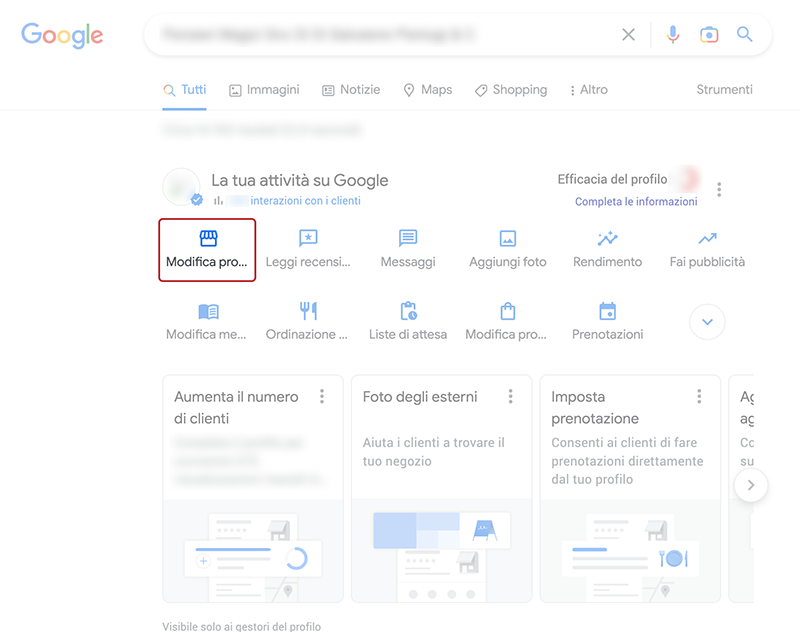The height and width of the screenshot is (632, 800).
Task: Open the Notizie tab
Action: [351, 90]
